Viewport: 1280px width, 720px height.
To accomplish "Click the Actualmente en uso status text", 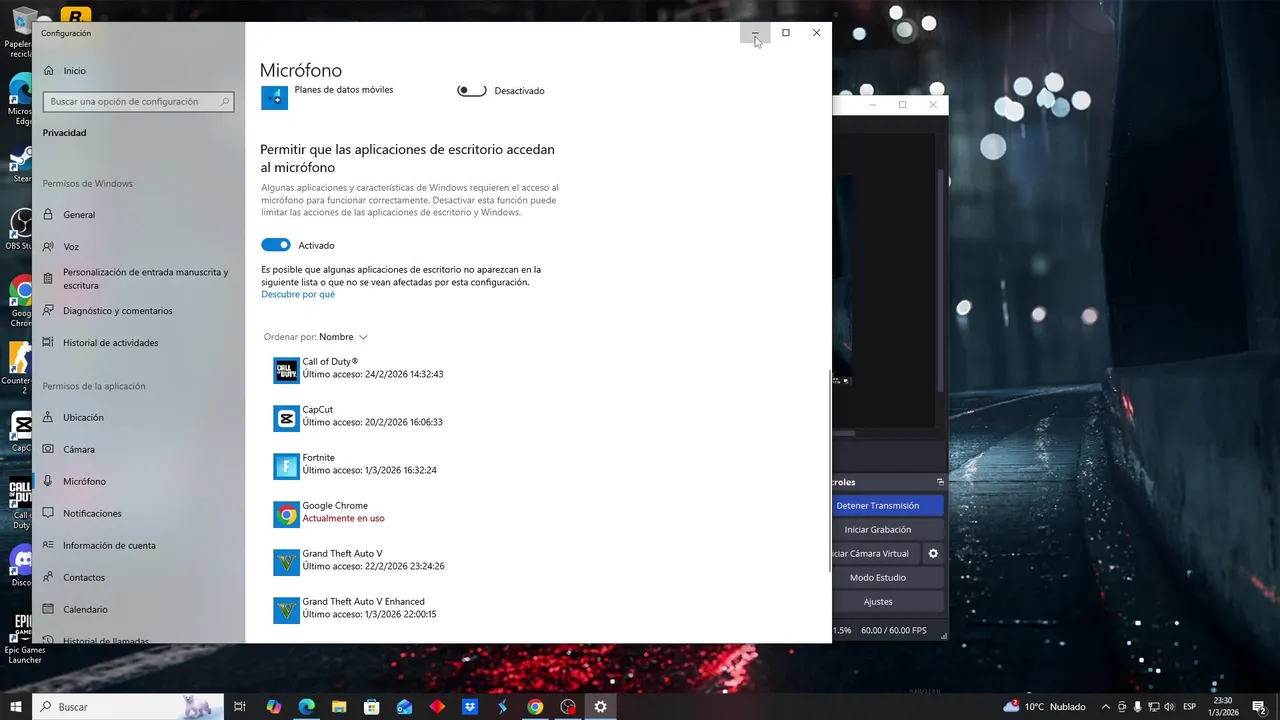I will click(x=343, y=519).
